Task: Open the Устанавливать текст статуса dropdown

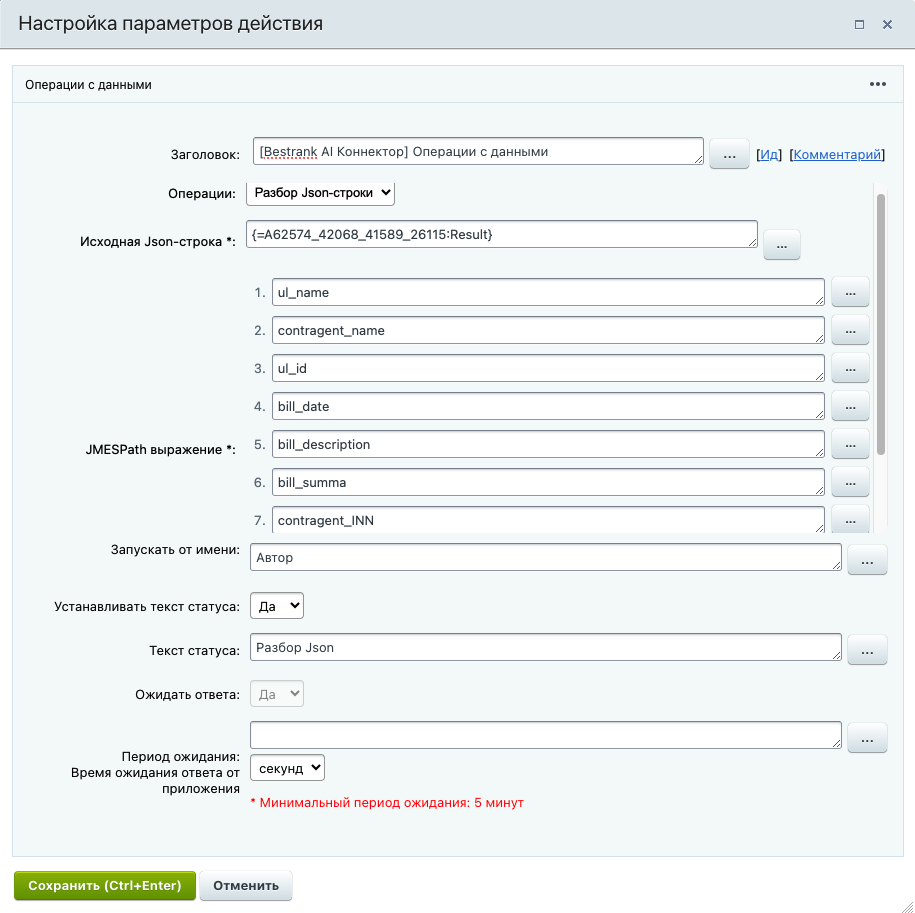Action: pos(276,605)
